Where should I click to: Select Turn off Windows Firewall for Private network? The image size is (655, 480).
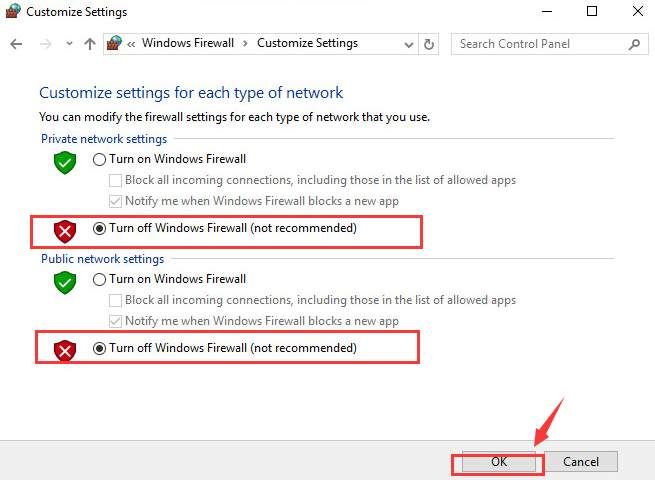tap(99, 228)
